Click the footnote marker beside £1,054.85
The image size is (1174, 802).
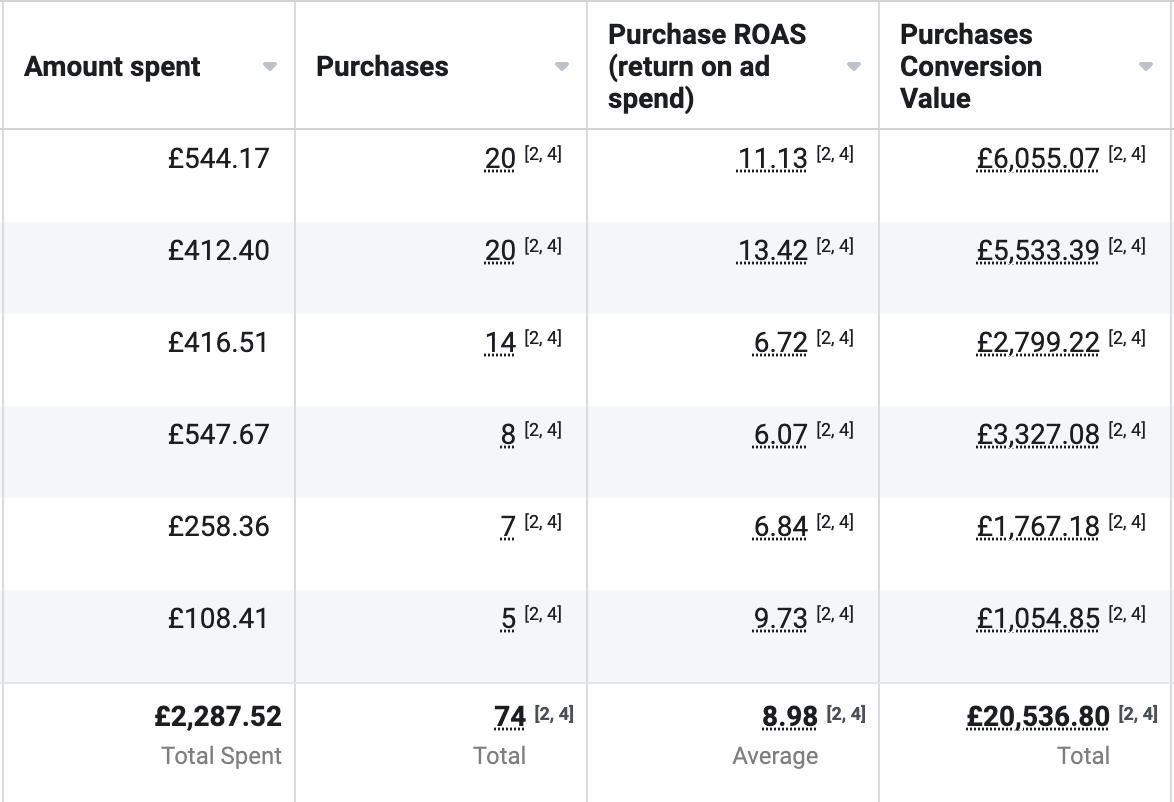[1127, 614]
